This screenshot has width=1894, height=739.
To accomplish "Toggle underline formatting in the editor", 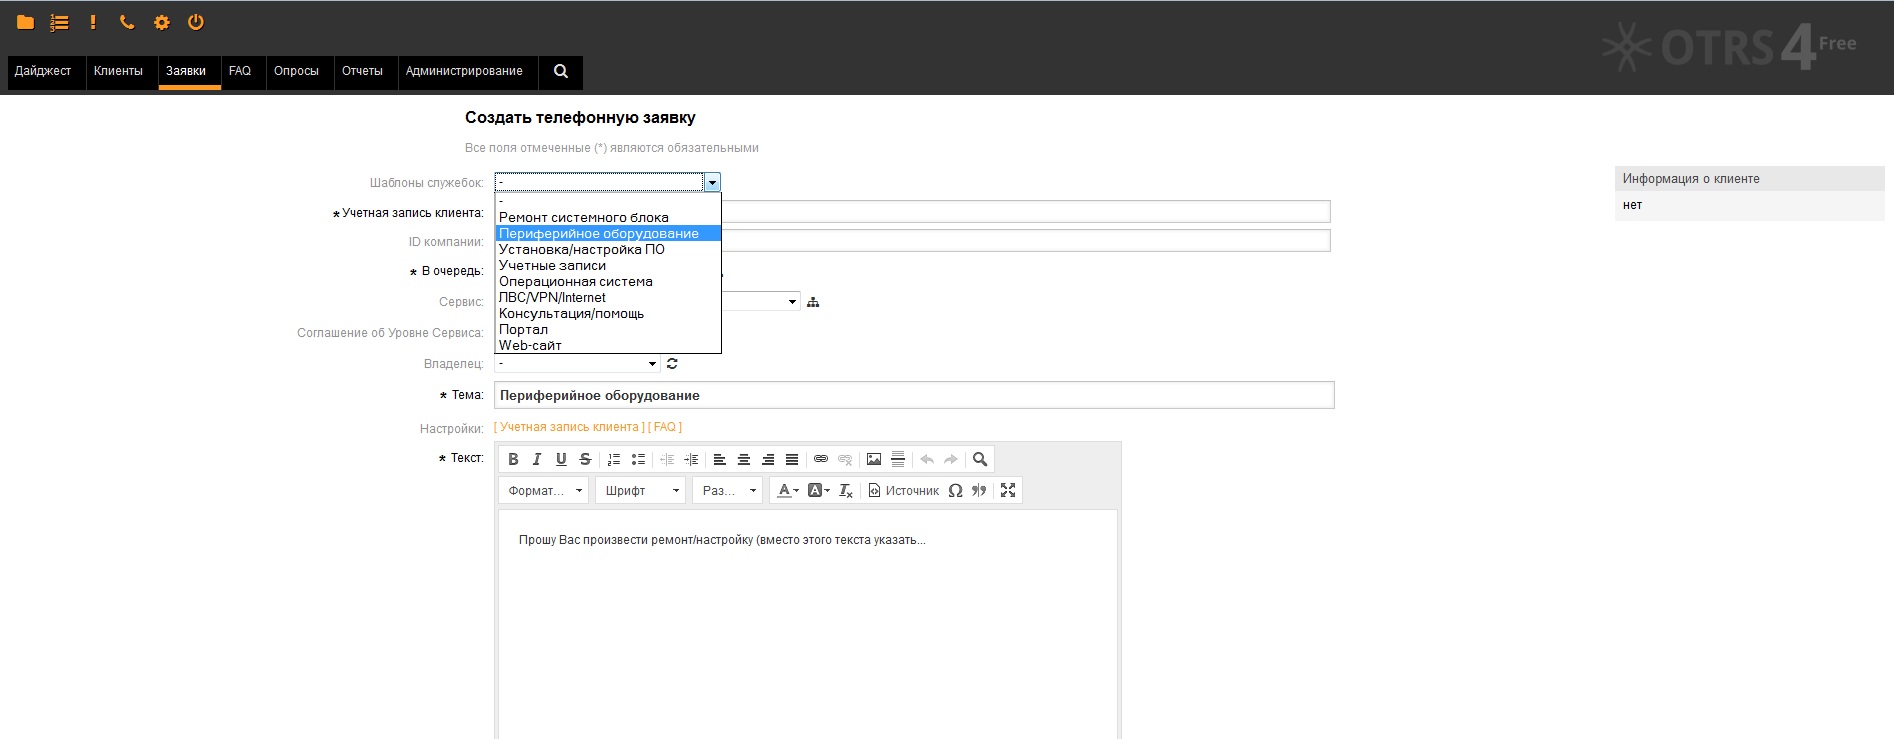I will [x=561, y=459].
